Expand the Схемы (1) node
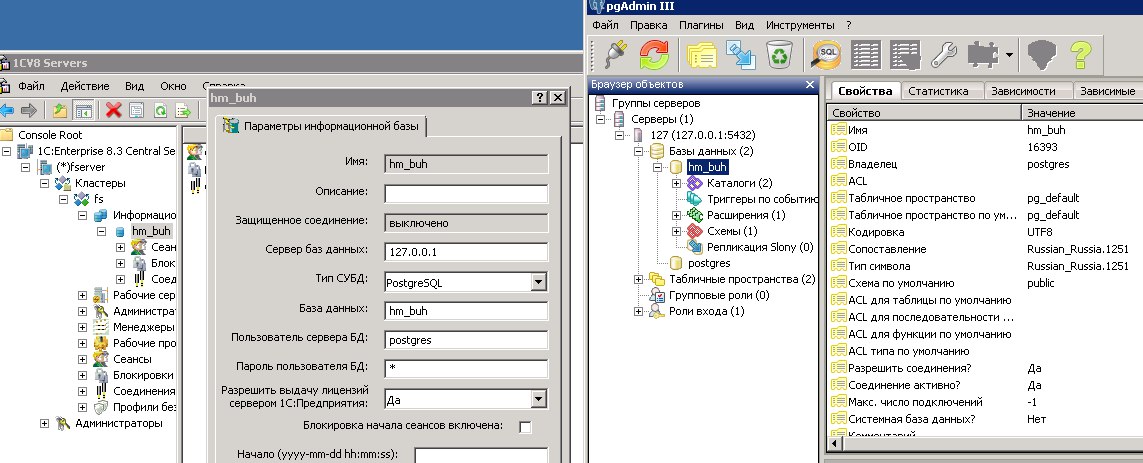 676,231
